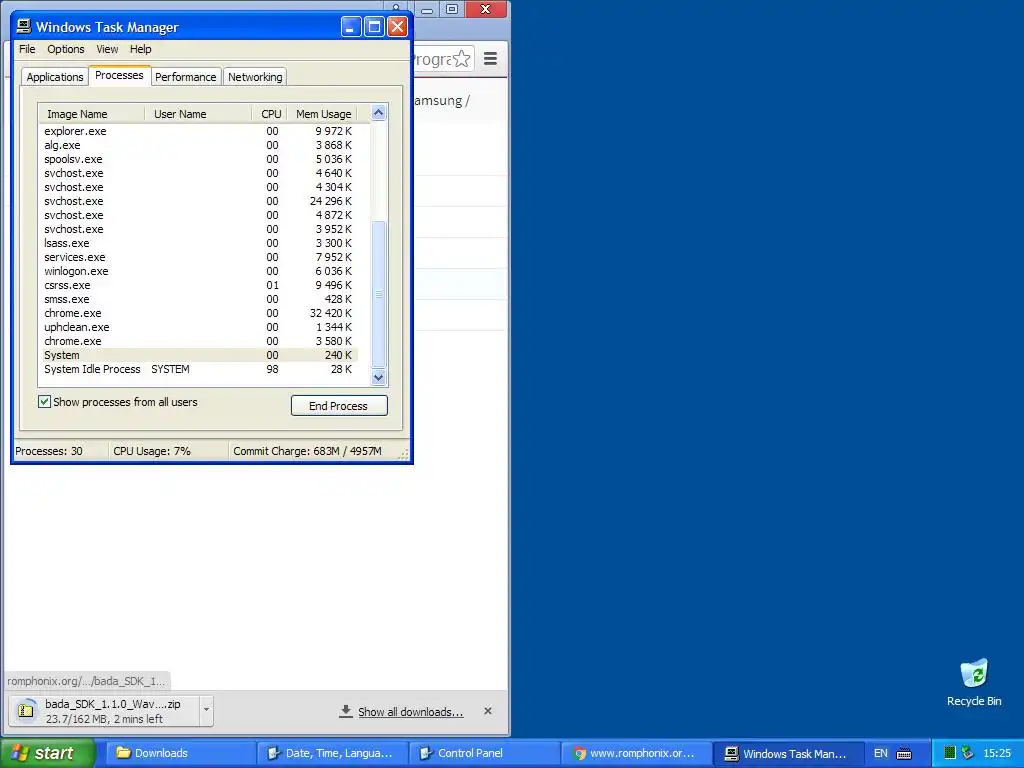Open the View menu
1024x768 pixels.
[x=107, y=49]
